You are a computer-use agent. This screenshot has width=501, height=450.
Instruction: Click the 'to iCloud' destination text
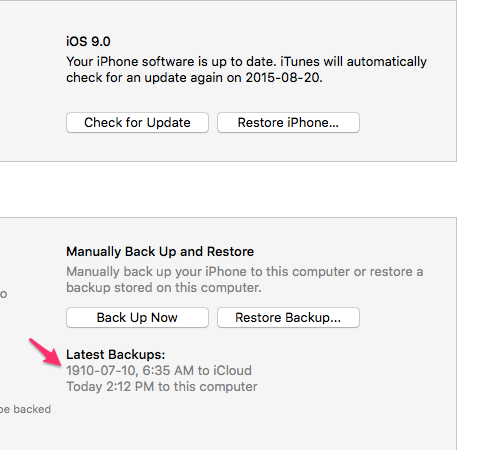225,371
